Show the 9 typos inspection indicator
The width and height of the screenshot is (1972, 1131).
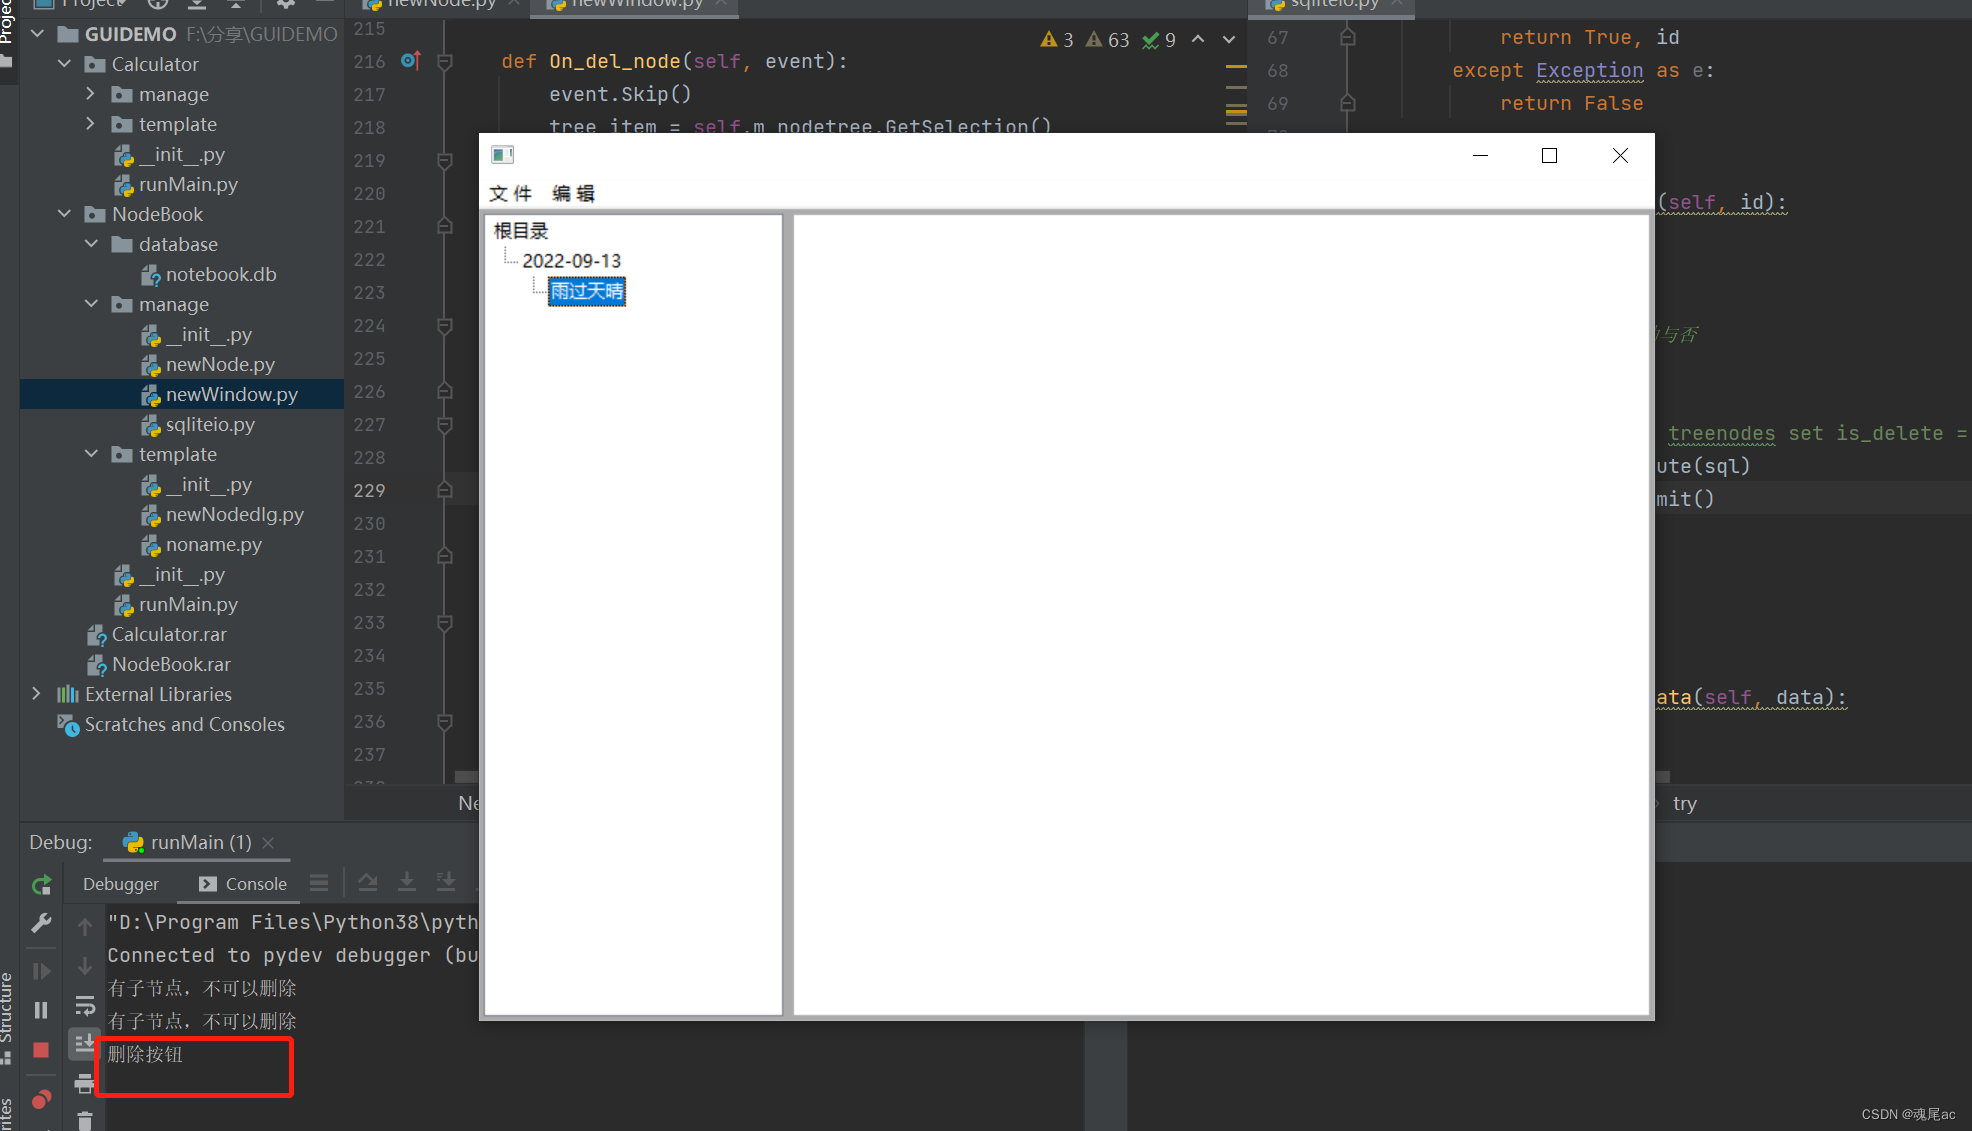(1159, 40)
